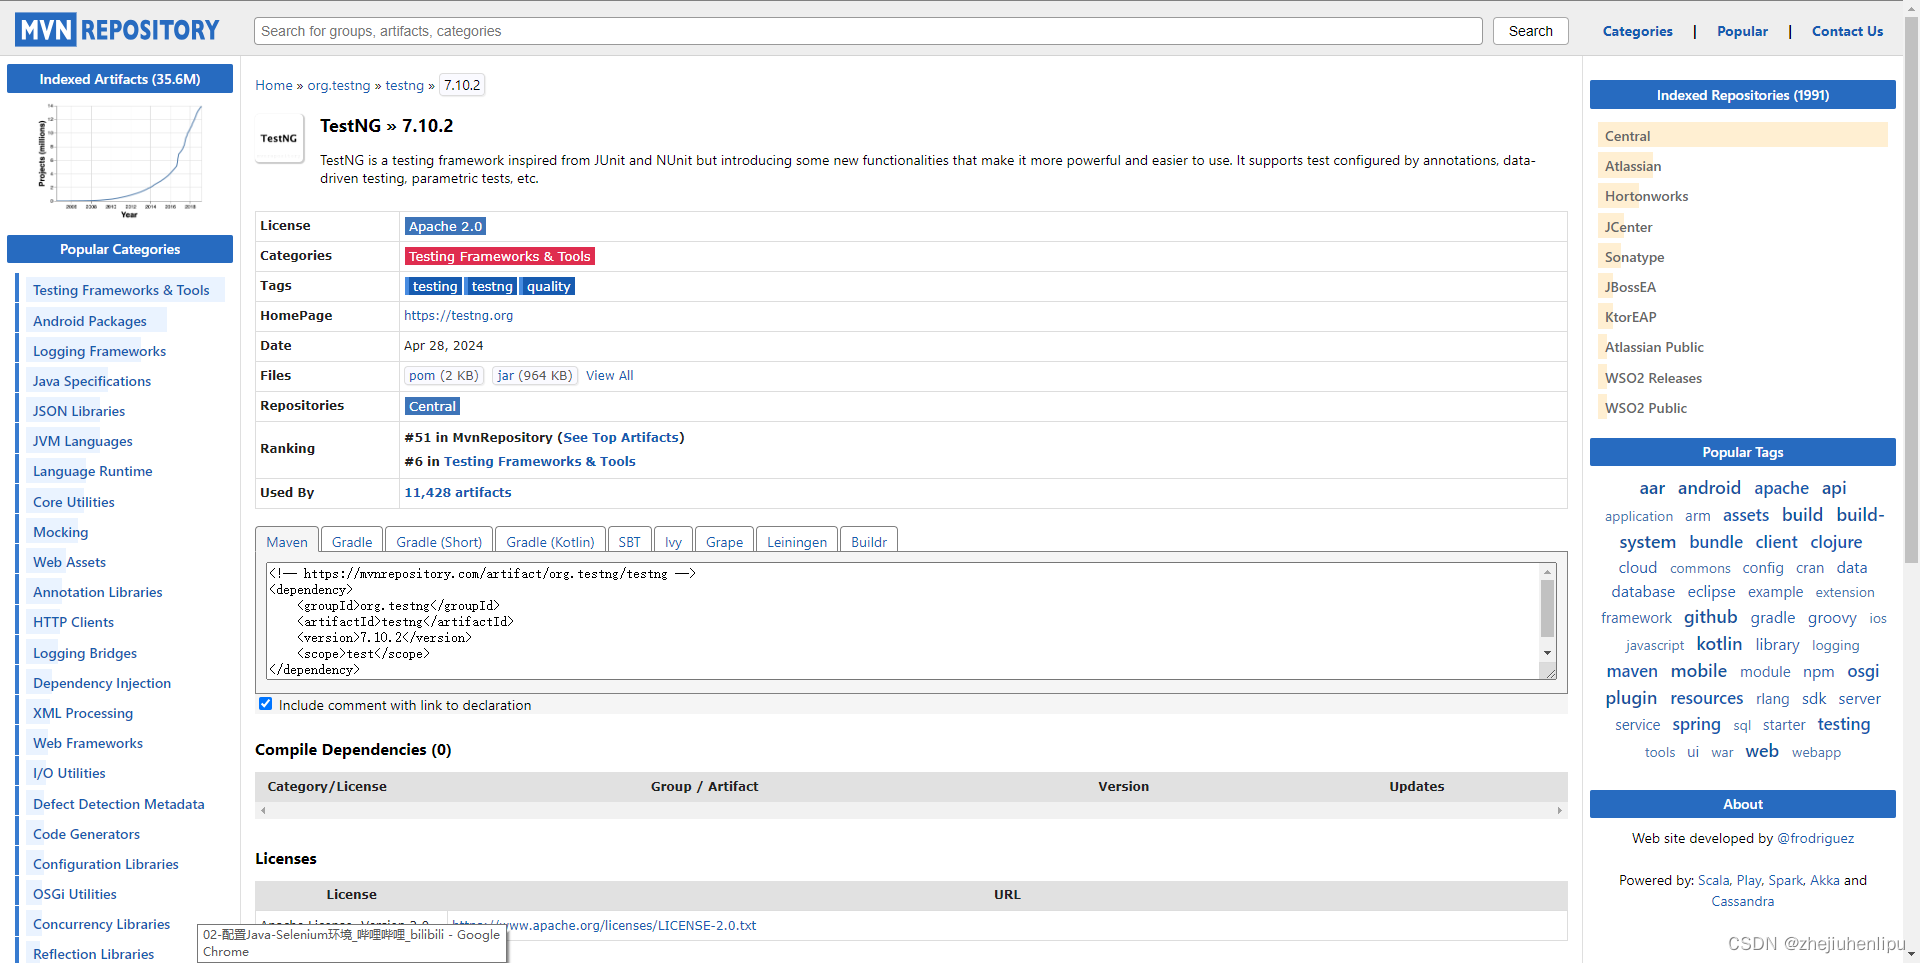Image resolution: width=1920 pixels, height=963 pixels.
Task: Select the Buildr snippet tab
Action: pyautogui.click(x=868, y=541)
